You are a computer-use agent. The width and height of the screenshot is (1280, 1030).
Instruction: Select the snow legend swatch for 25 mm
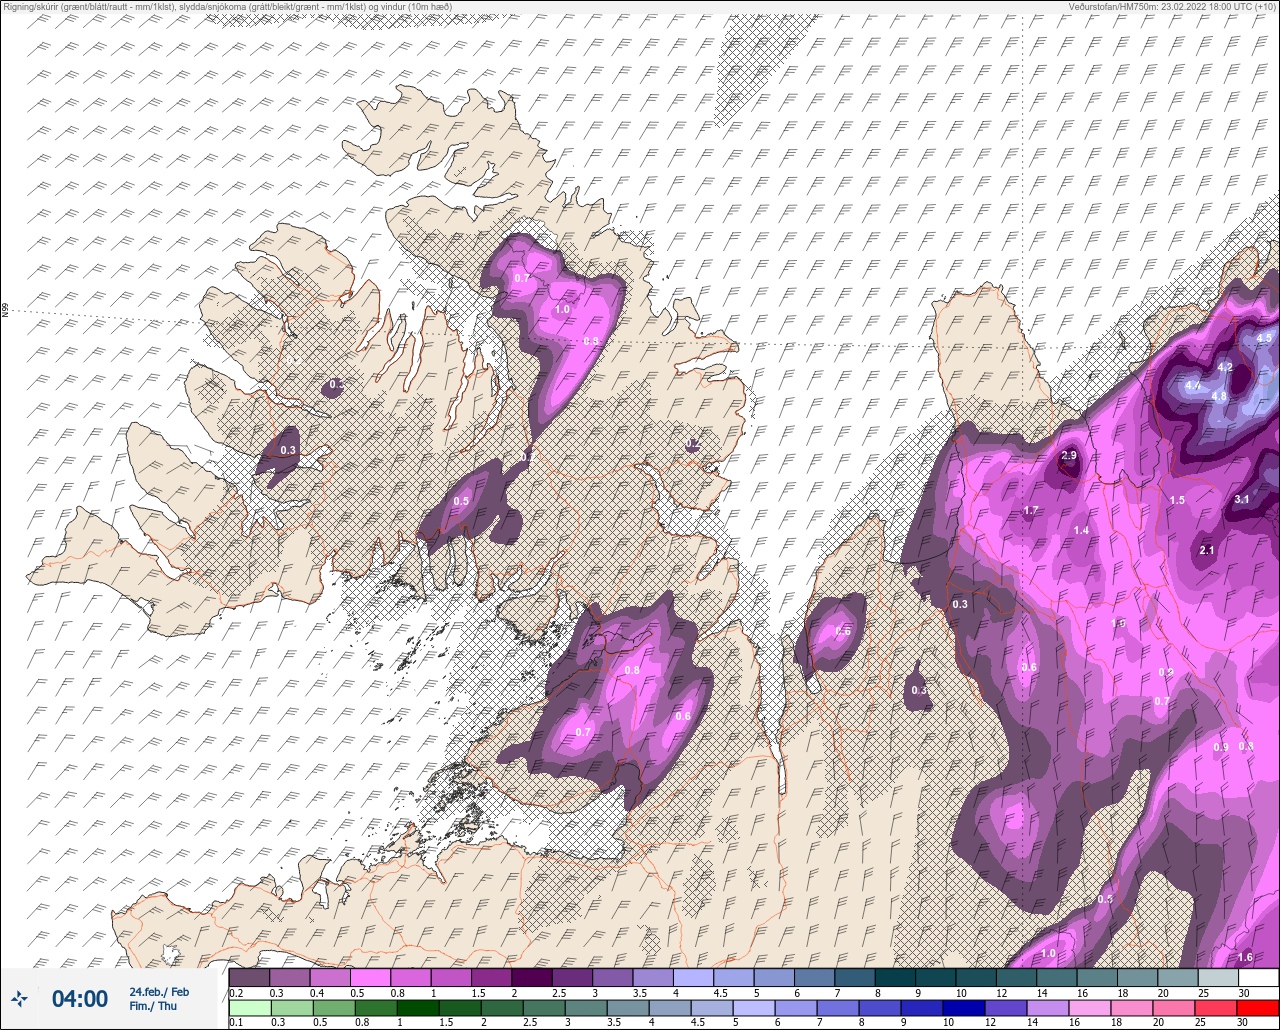tap(1218, 977)
